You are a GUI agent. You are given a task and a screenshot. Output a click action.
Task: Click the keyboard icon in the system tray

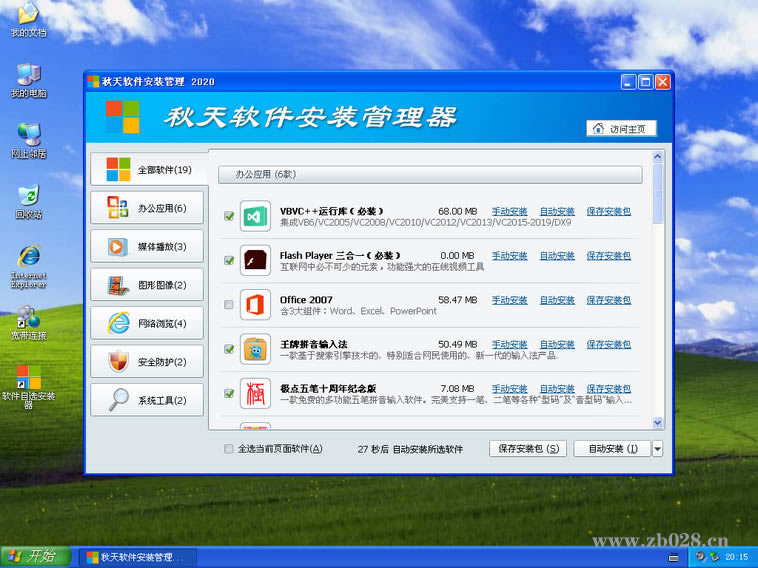coord(673,557)
